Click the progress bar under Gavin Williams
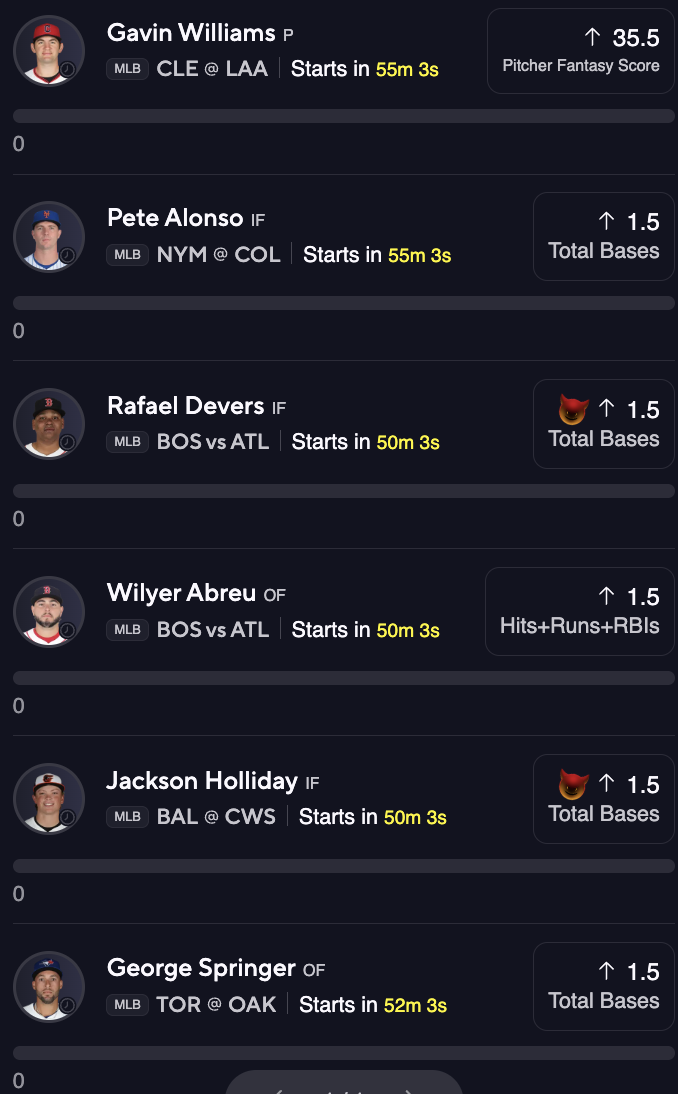The width and height of the screenshot is (678, 1094). [343, 116]
